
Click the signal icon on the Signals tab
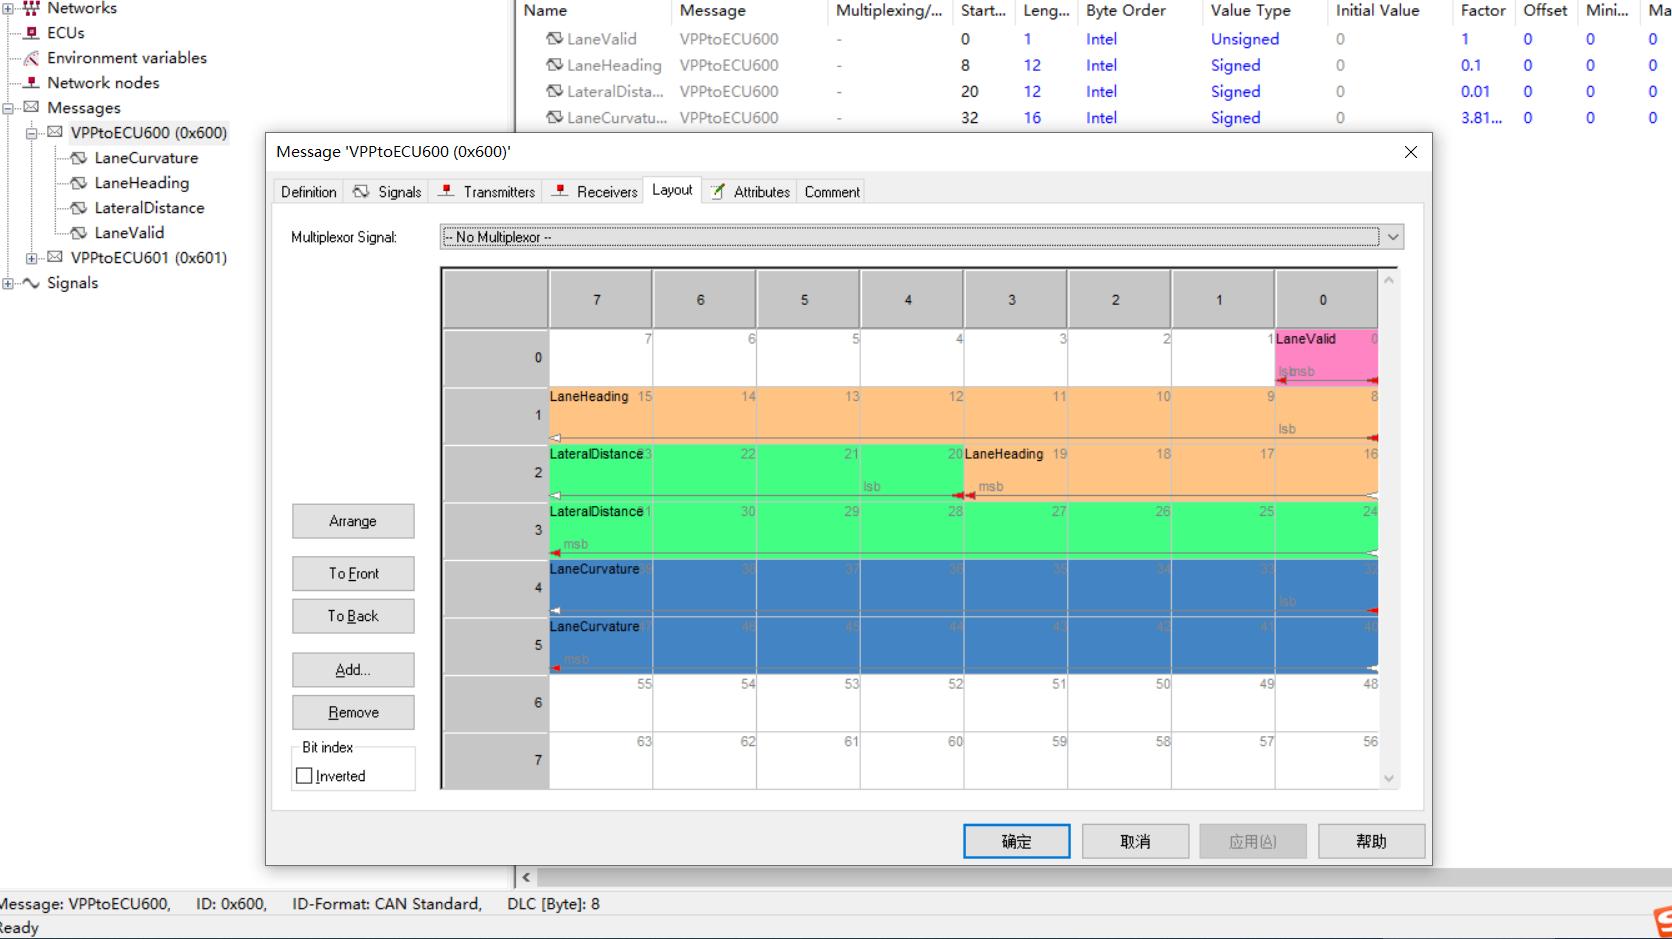click(360, 191)
